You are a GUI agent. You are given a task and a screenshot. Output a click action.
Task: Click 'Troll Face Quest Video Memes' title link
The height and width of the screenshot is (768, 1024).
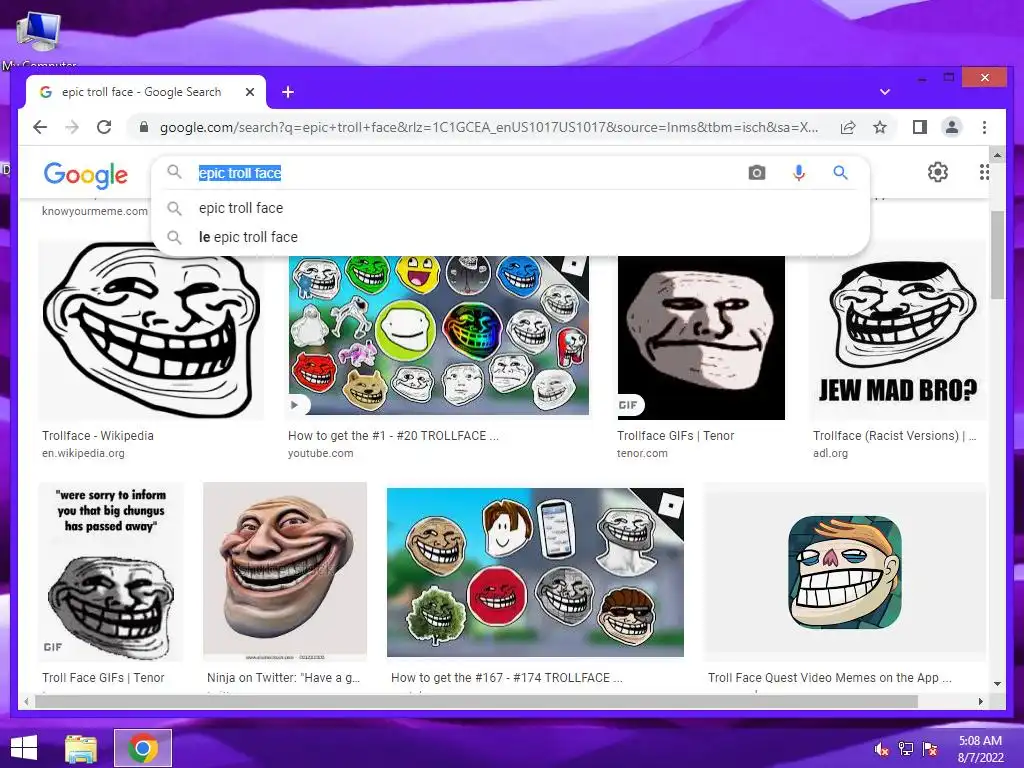pos(829,678)
